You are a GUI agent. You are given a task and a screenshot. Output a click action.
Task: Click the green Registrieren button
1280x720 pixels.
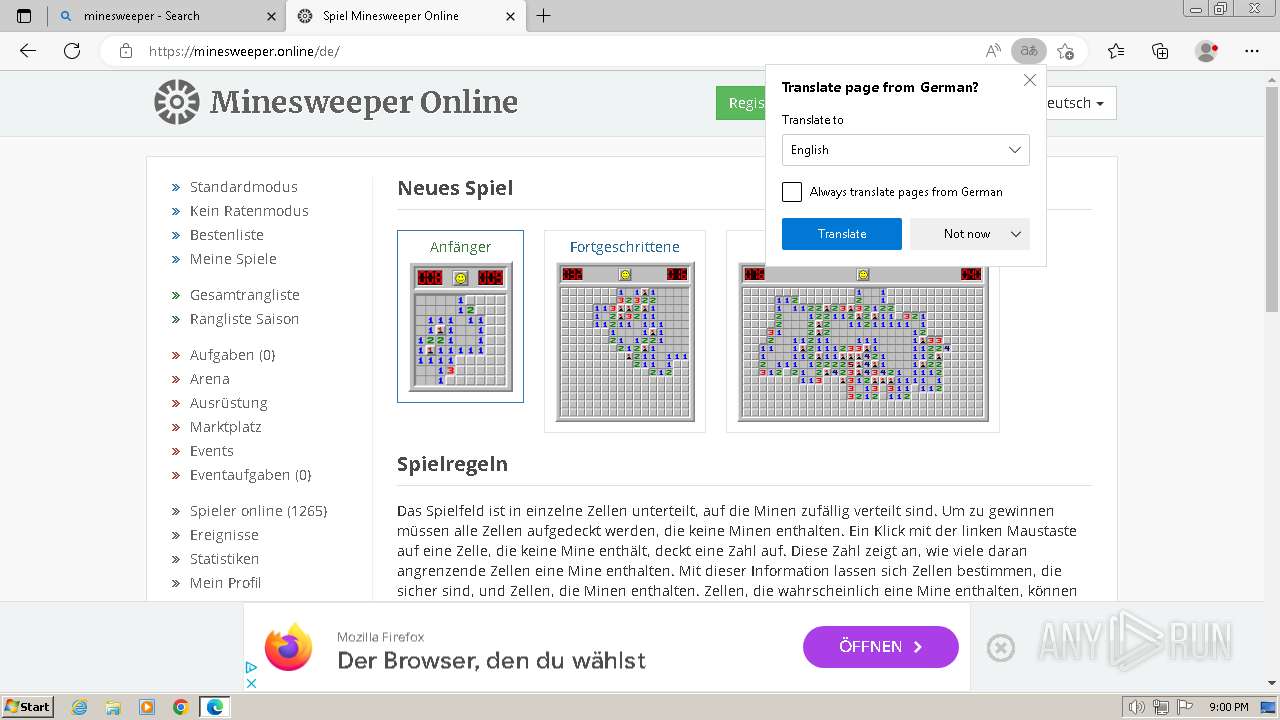tap(741, 103)
